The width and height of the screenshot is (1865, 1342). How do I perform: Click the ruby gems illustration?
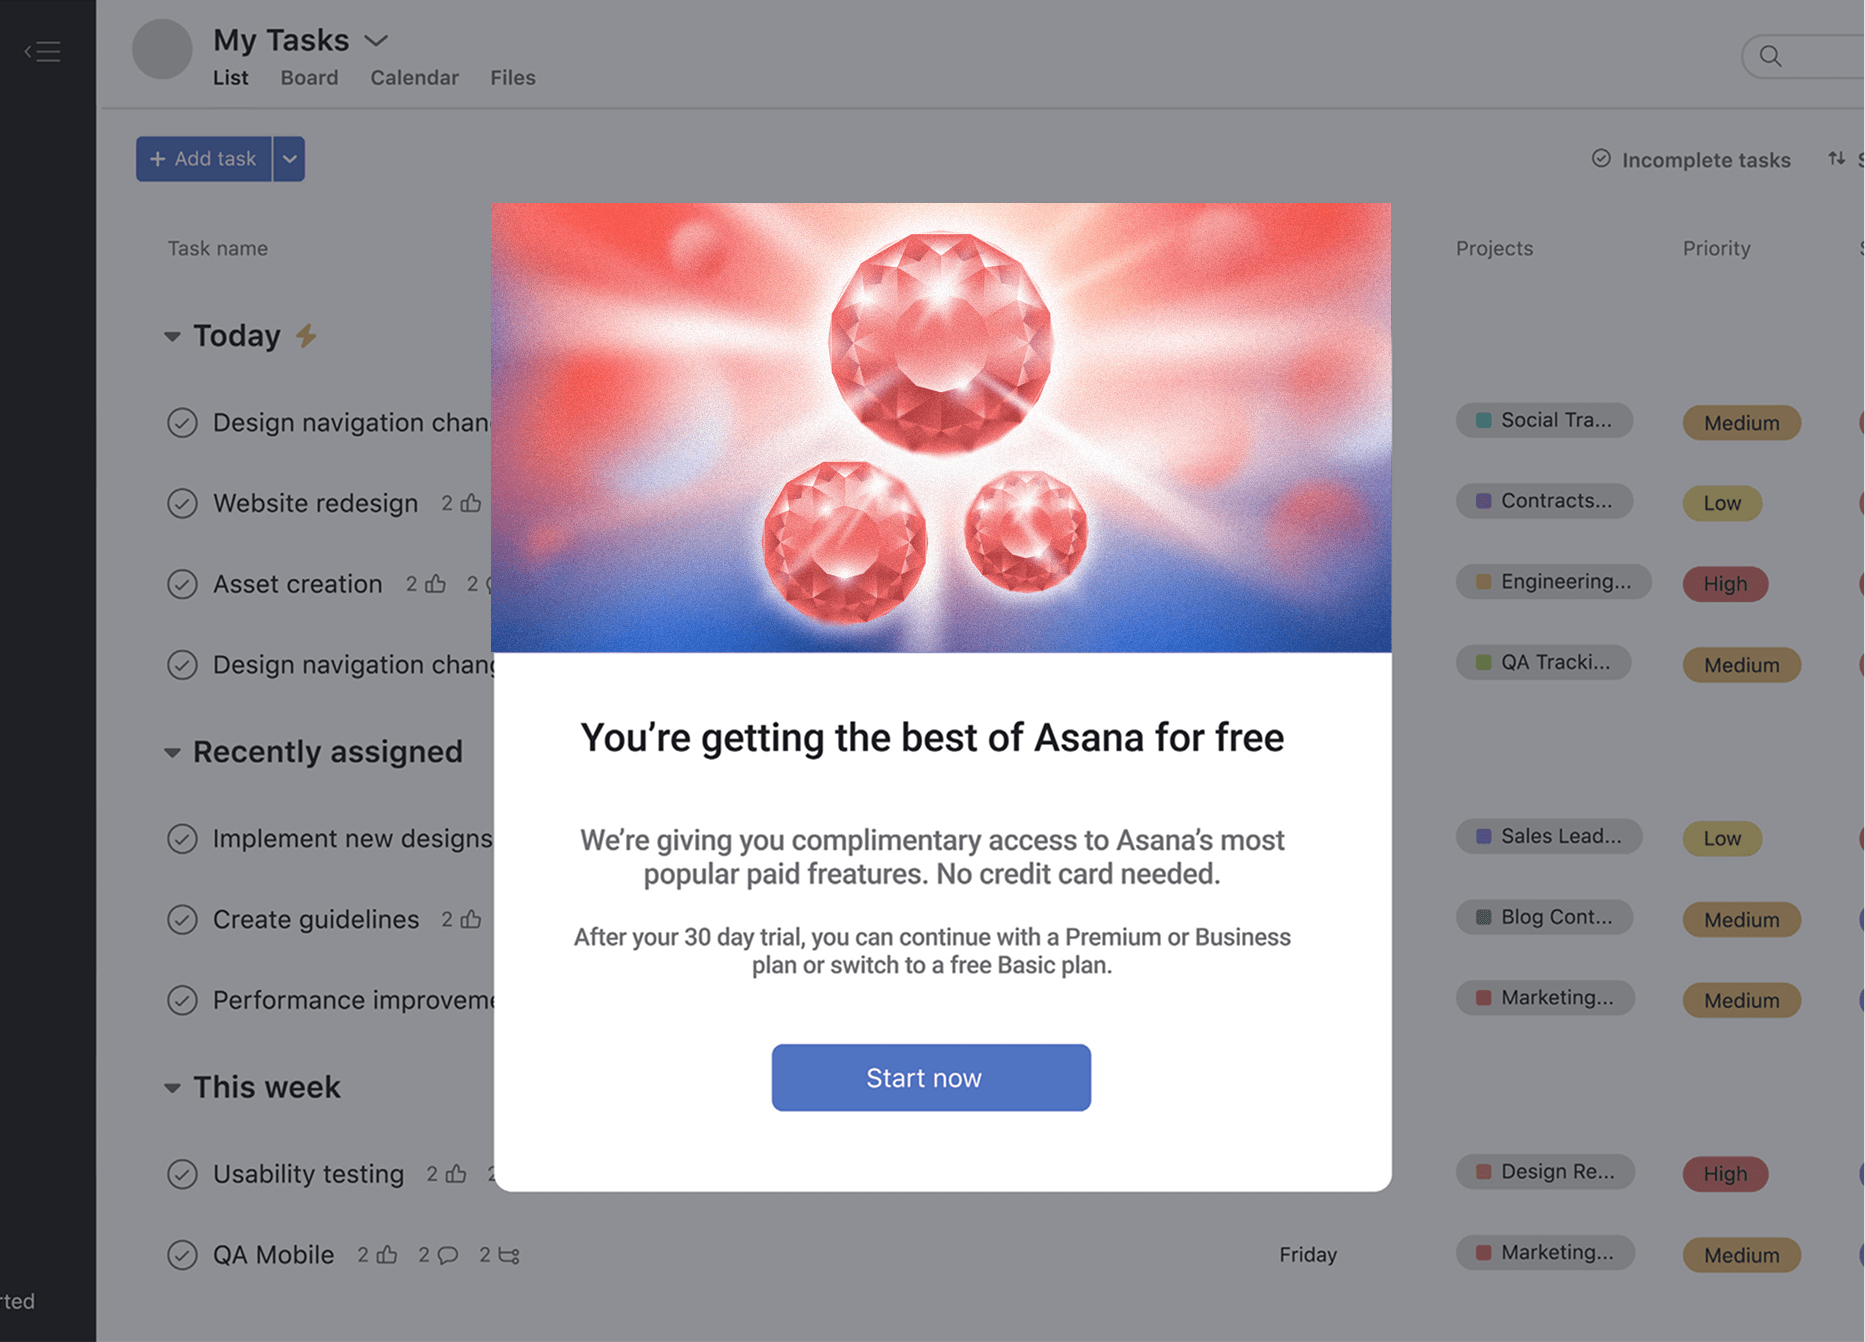[941, 428]
